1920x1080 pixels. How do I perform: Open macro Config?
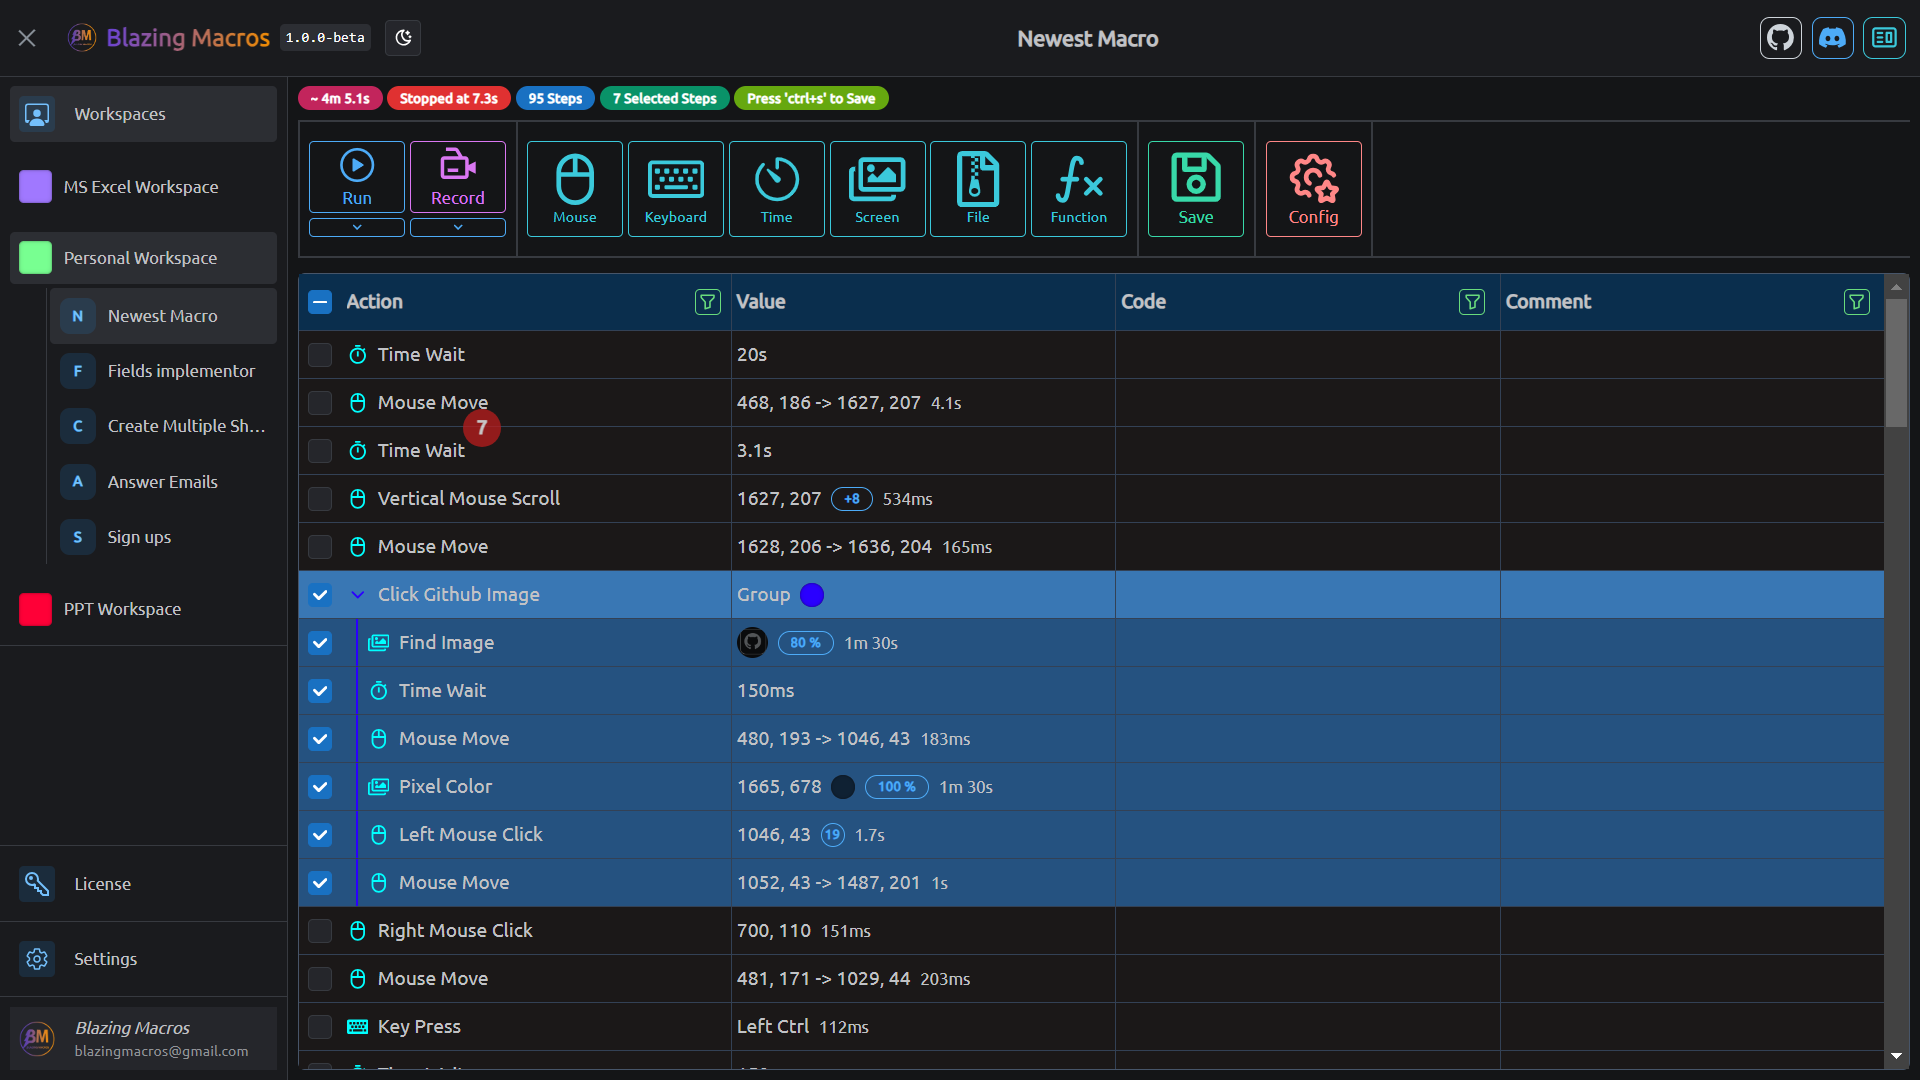pyautogui.click(x=1314, y=189)
